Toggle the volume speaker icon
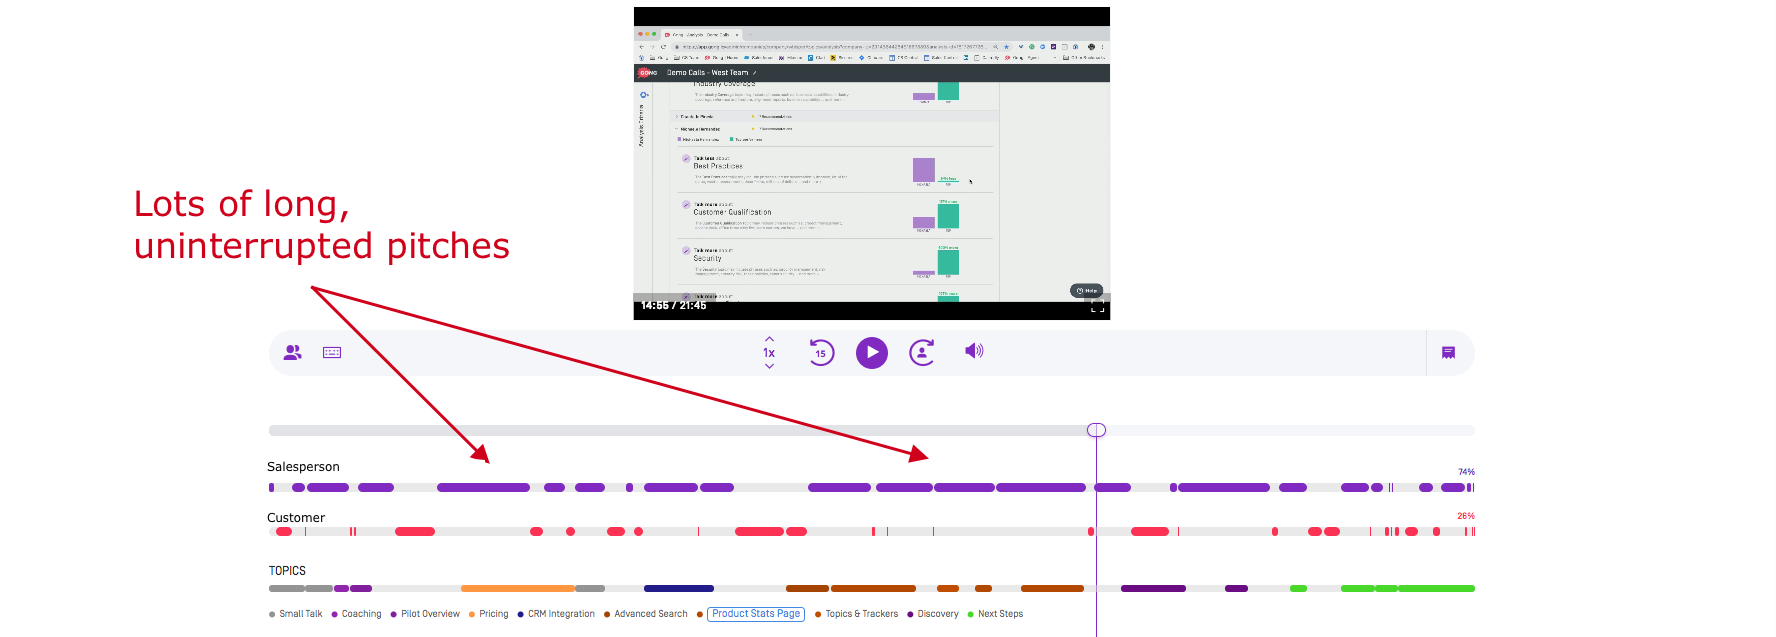 (x=974, y=351)
